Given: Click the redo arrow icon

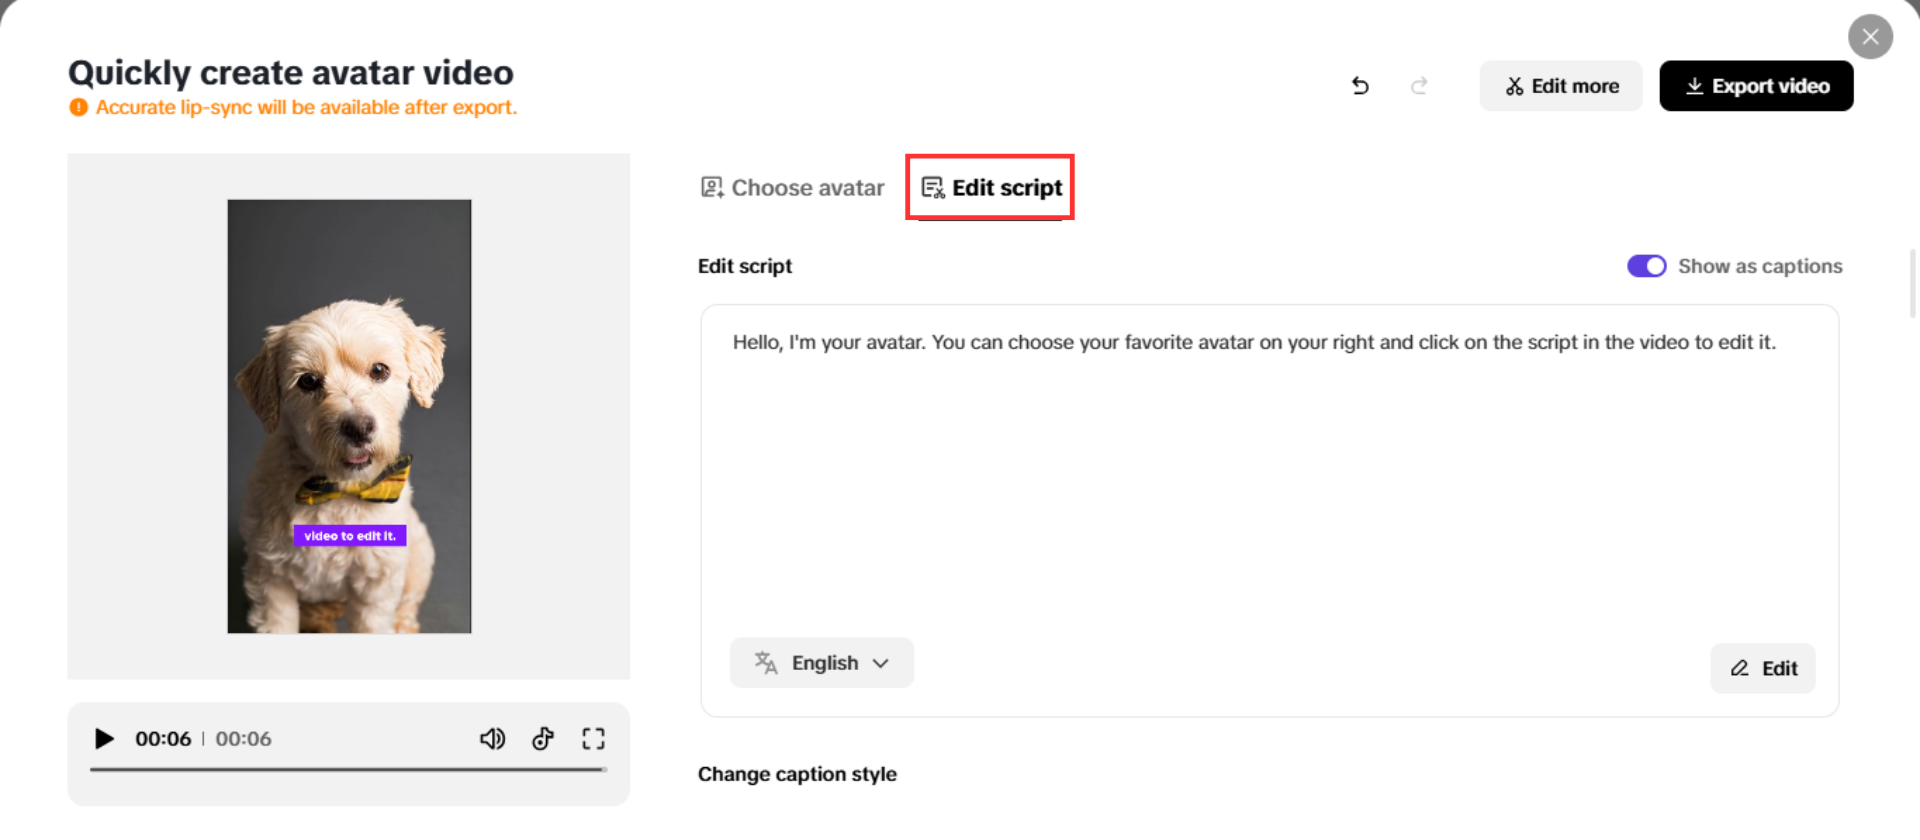Looking at the screenshot, I should 1419,86.
